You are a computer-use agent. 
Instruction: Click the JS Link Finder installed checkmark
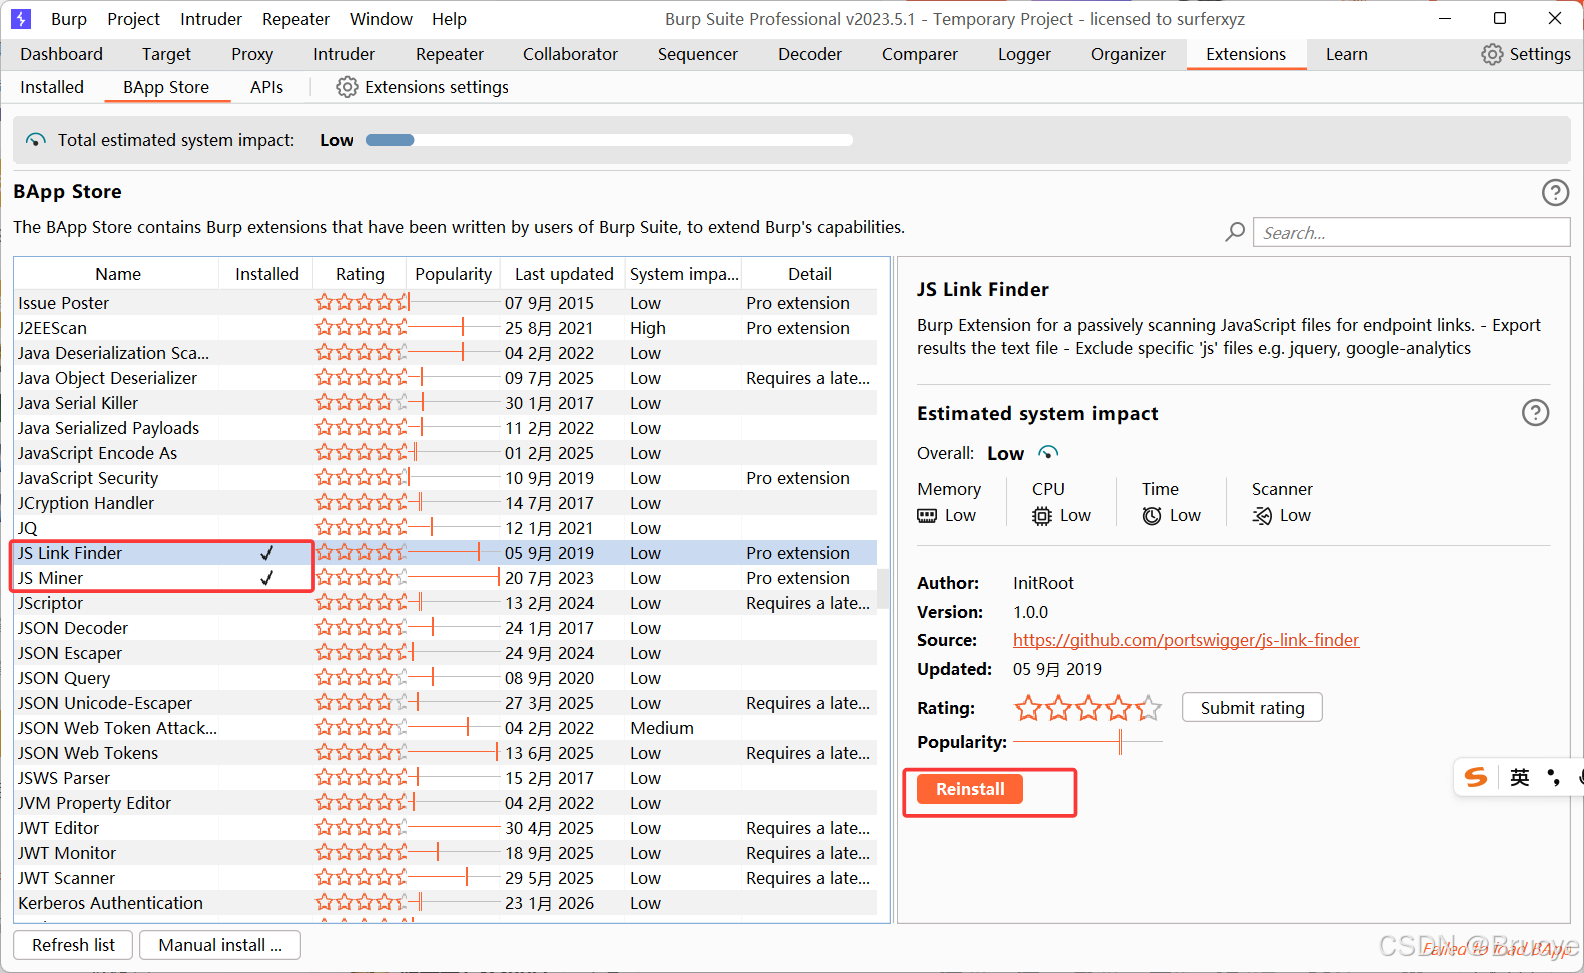(x=267, y=553)
